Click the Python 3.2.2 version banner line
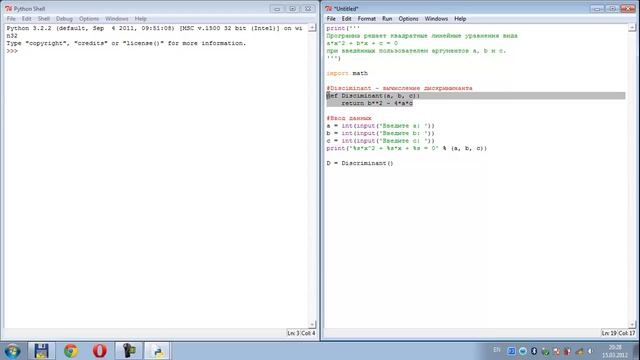This screenshot has height=360, width=640. pos(154,28)
